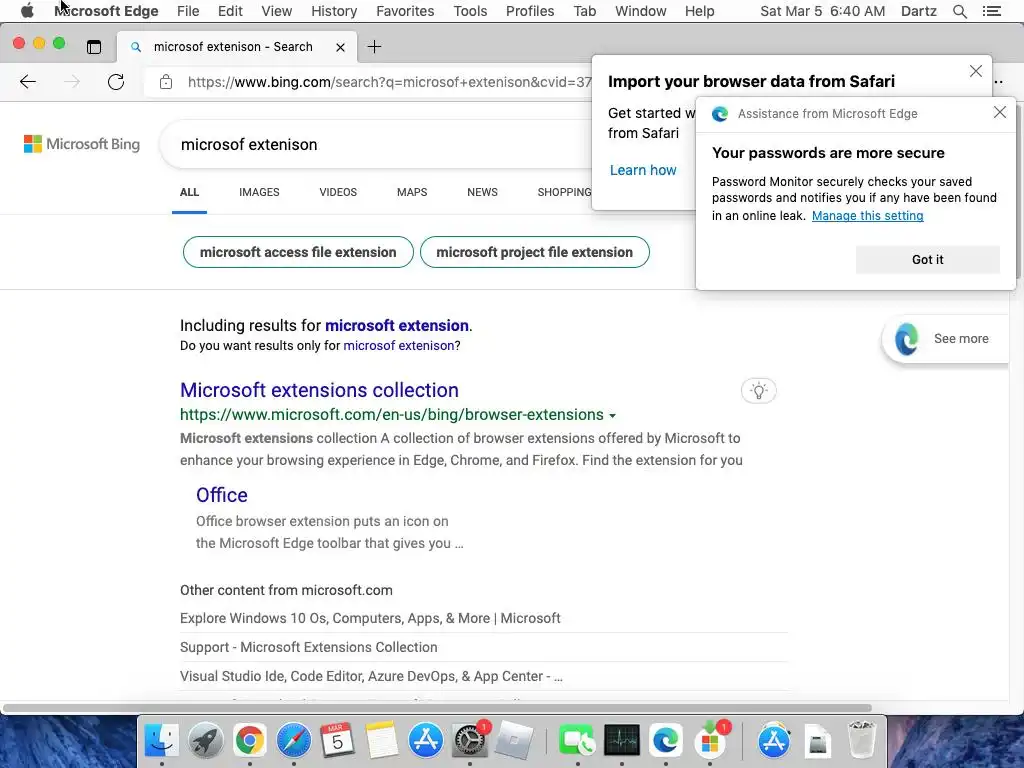Click 'microsoft extension' corrected query link

pos(397,325)
